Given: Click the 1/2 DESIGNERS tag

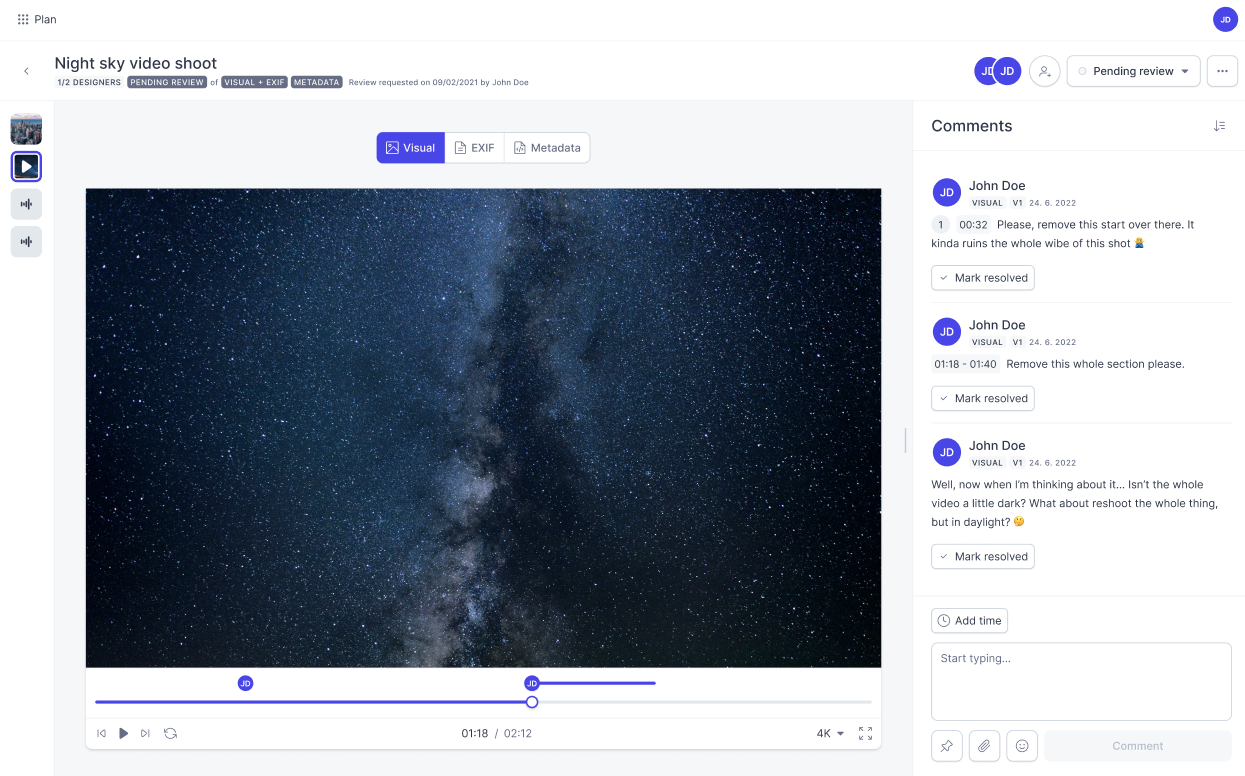Looking at the screenshot, I should [89, 82].
